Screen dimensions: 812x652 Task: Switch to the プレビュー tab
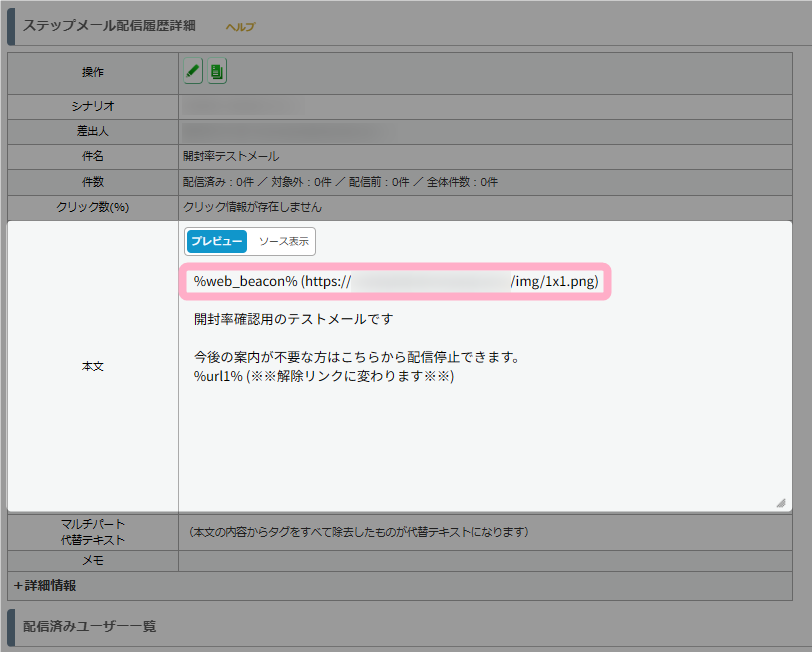click(217, 242)
